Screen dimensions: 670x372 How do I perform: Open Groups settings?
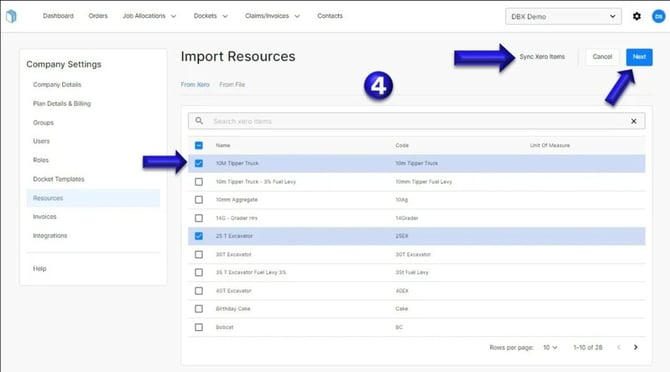coord(43,123)
